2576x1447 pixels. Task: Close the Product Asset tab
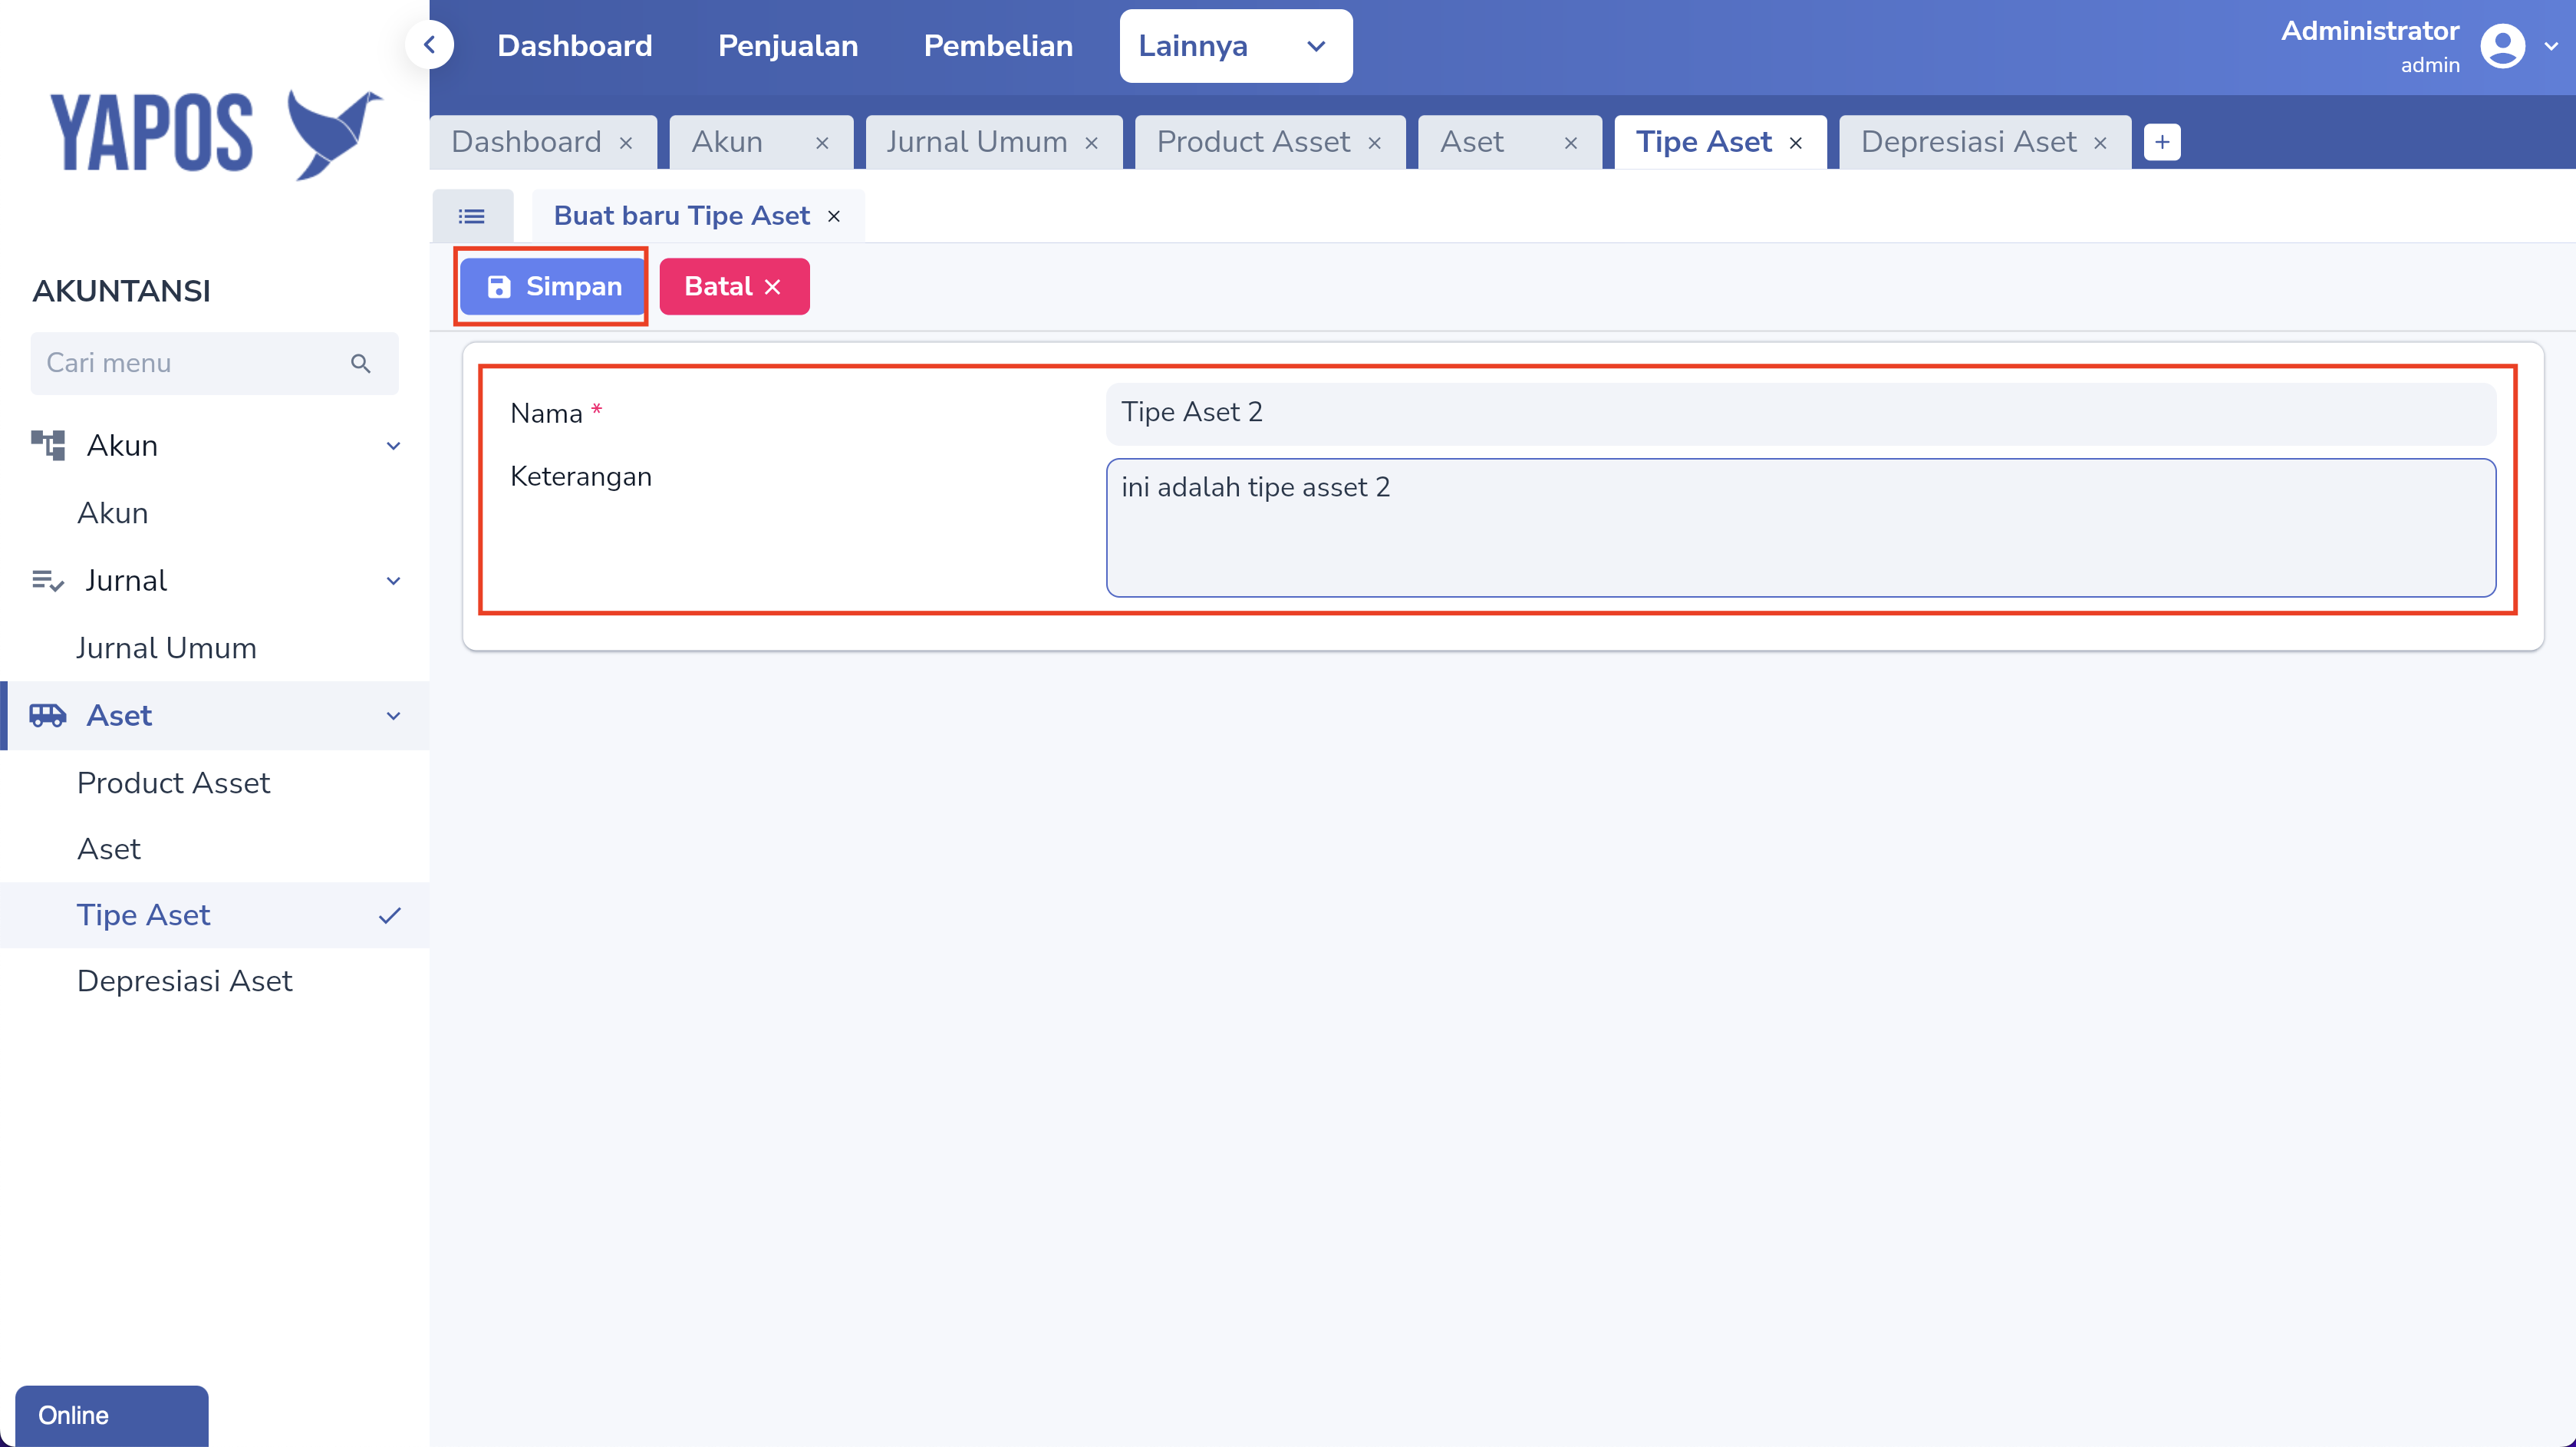click(1375, 143)
